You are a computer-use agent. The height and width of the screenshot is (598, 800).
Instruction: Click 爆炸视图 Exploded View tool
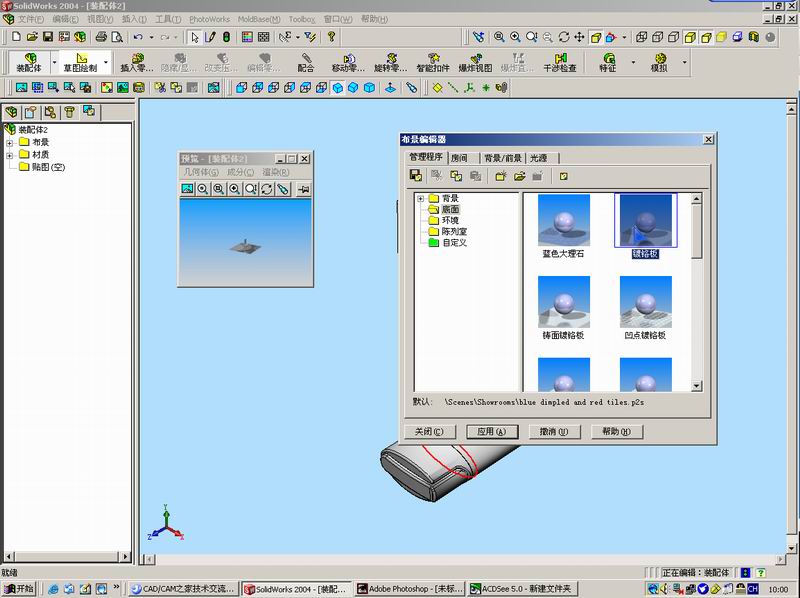point(476,62)
